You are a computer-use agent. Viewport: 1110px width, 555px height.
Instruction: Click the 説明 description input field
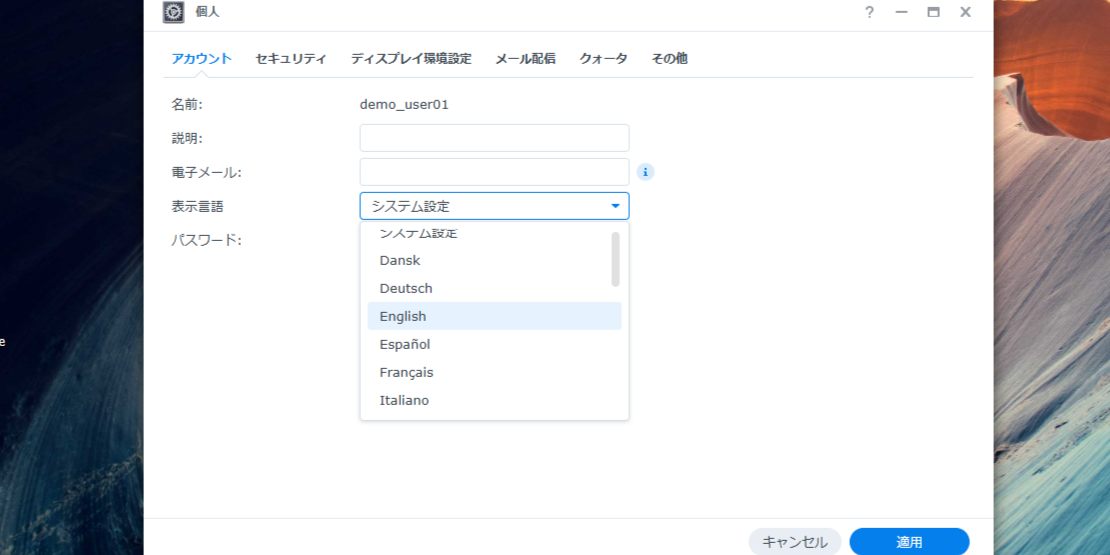(494, 138)
